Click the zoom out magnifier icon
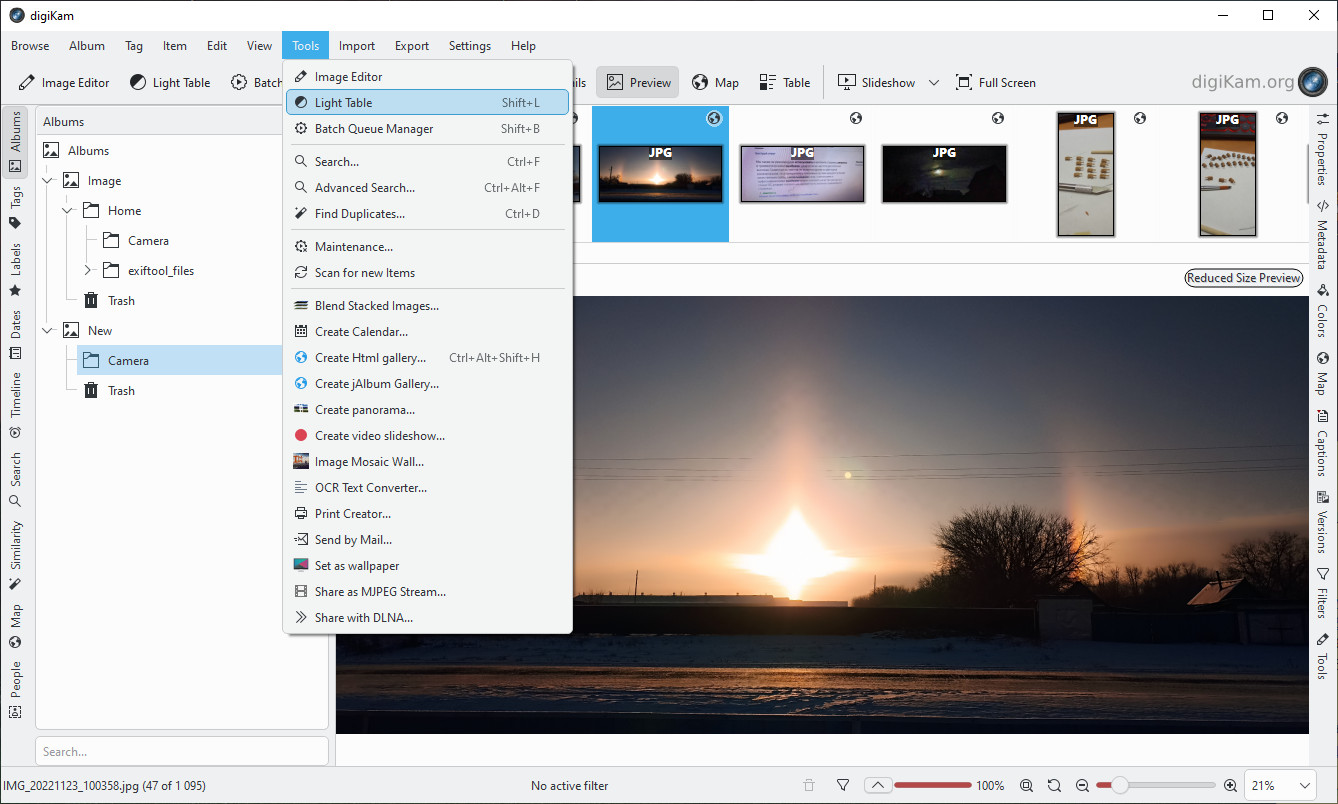This screenshot has height=804, width=1338. coord(1082,786)
